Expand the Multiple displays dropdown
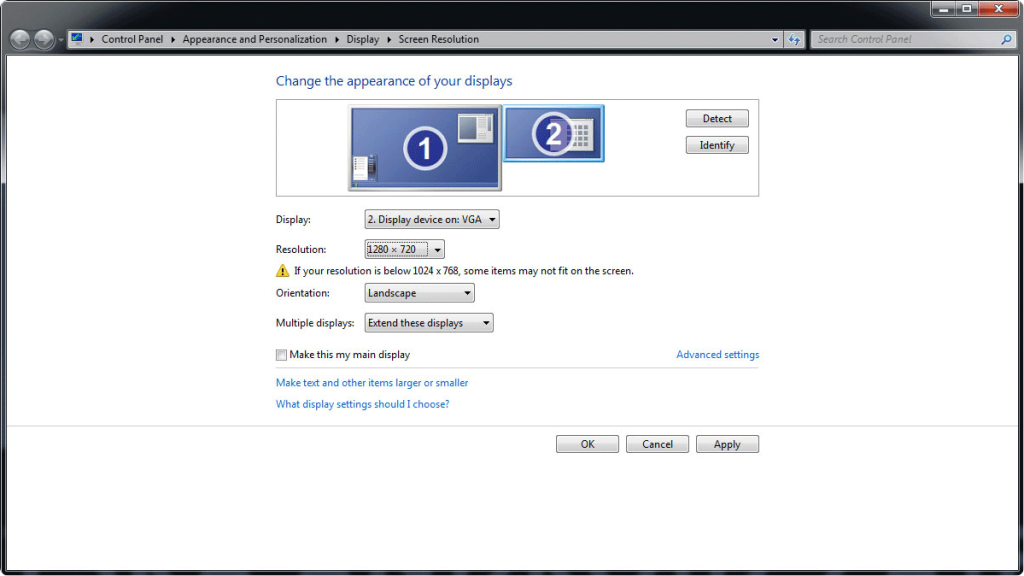Screen dimensions: 1024x576 pos(428,323)
